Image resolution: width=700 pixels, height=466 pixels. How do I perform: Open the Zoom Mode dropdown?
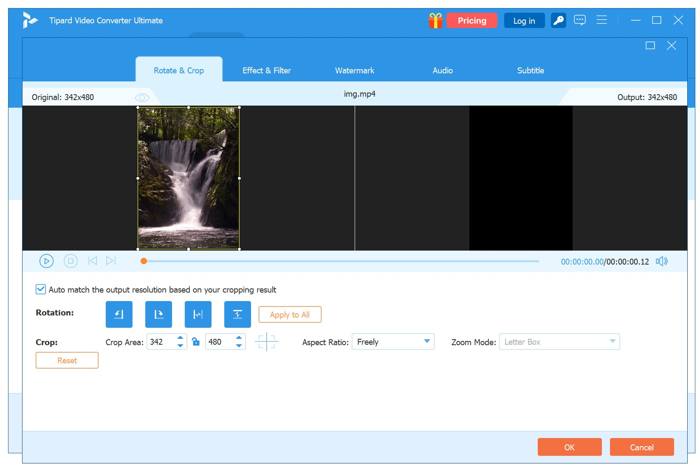pos(560,342)
